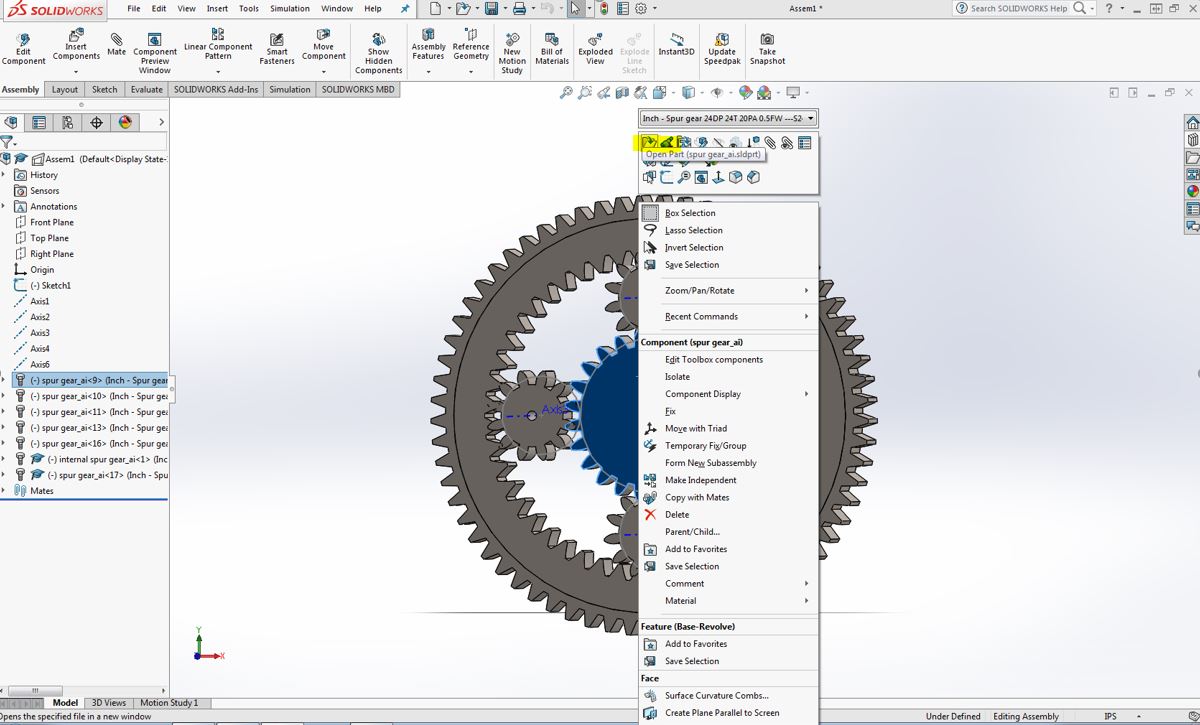Viewport: 1200px width, 725px height.
Task: Open the Tools menu
Action: click(249, 8)
